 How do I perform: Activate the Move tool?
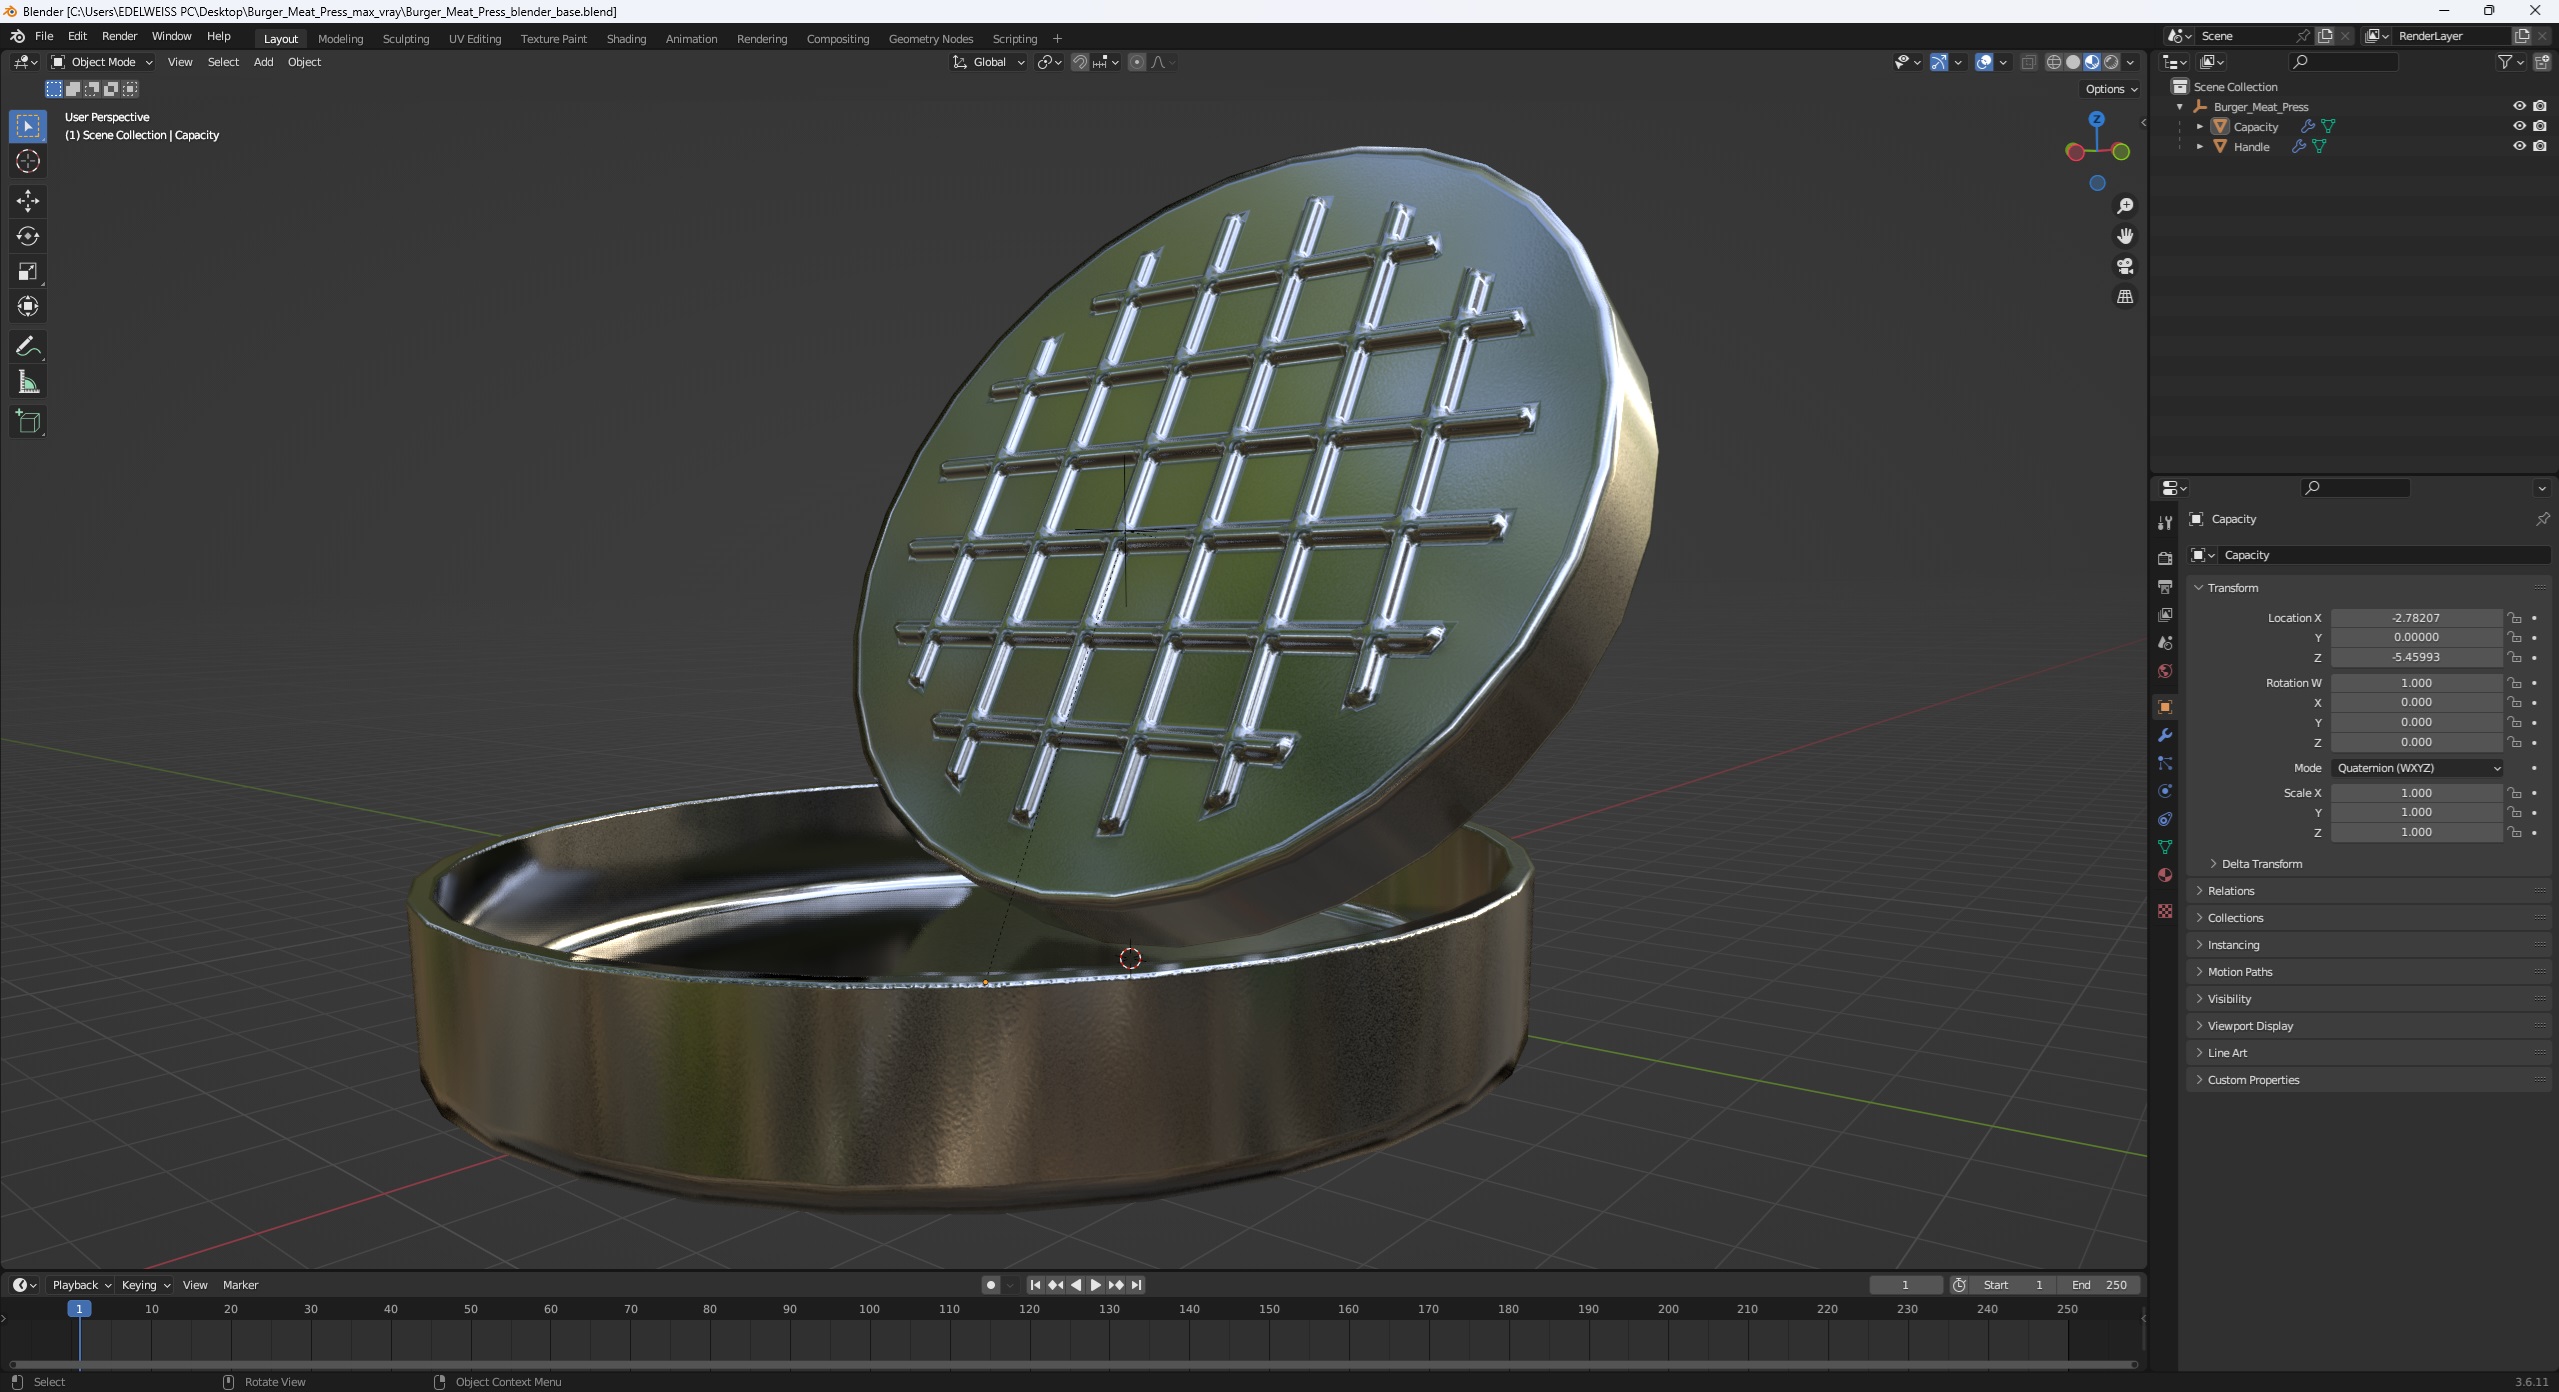pos(28,201)
